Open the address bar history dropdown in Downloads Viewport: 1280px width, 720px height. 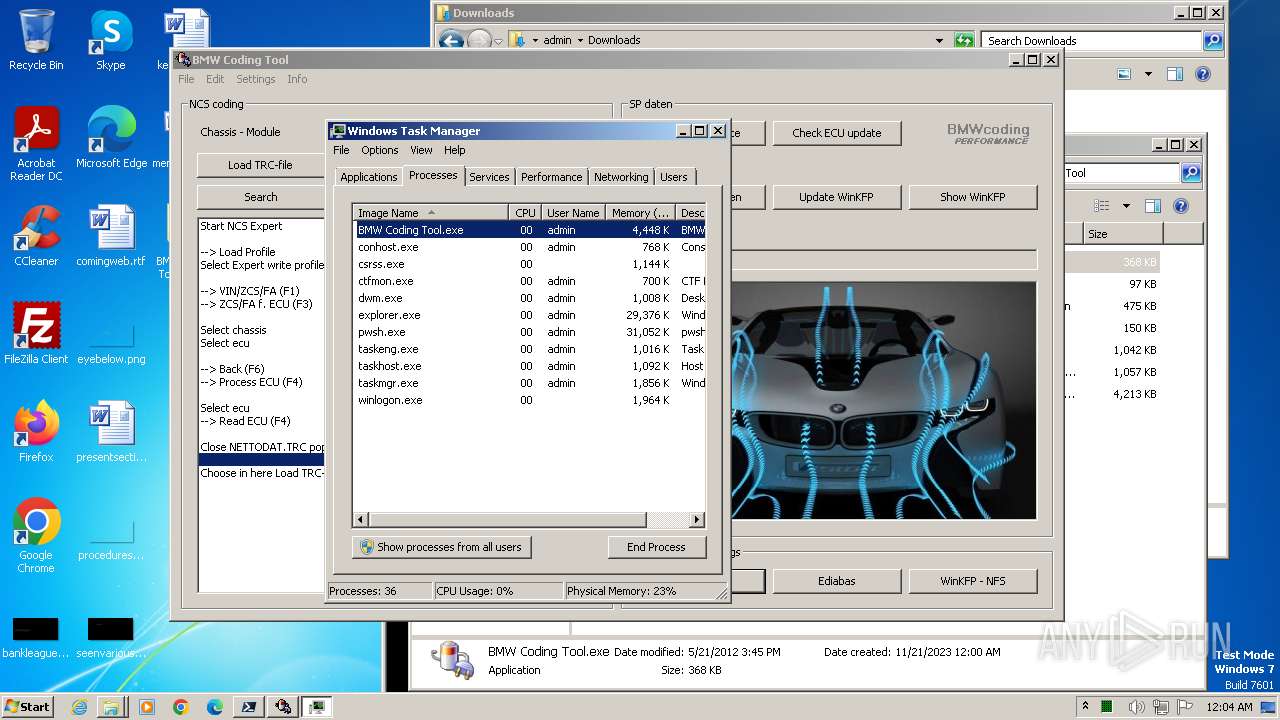pos(939,40)
